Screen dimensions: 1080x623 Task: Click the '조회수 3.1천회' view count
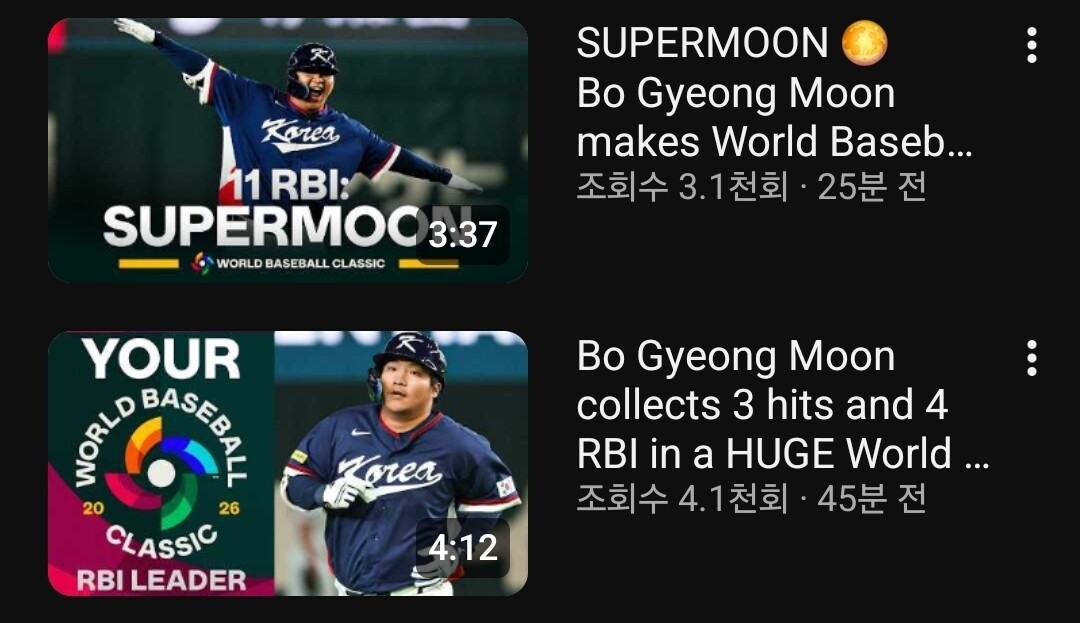682,187
